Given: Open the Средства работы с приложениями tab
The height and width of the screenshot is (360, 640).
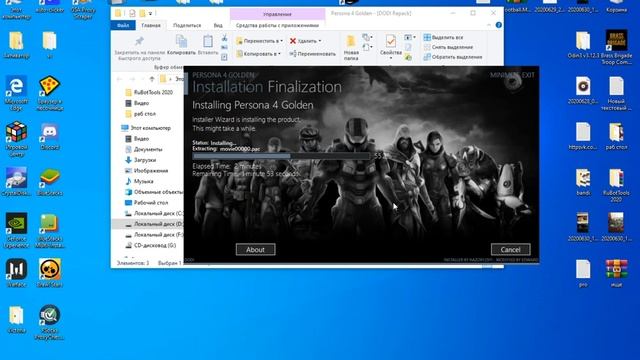Looking at the screenshot, I should click(277, 25).
